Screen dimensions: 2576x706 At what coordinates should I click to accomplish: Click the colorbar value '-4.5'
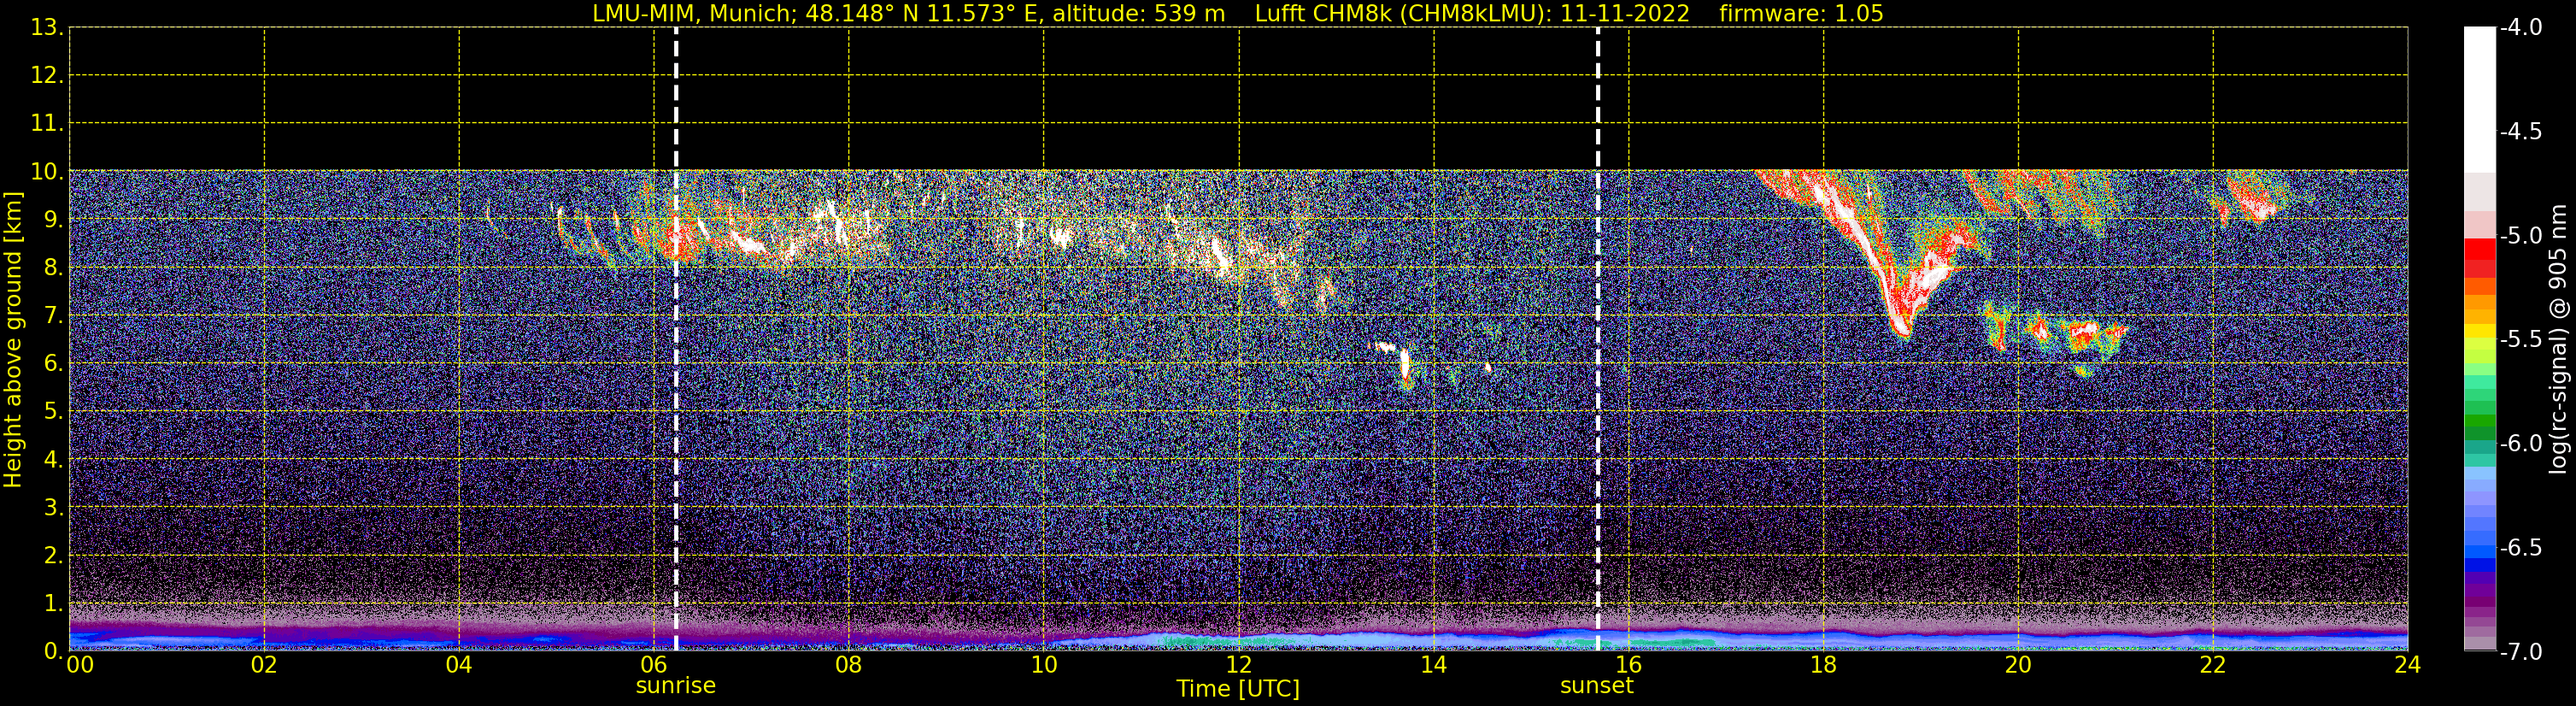[x=2520, y=132]
